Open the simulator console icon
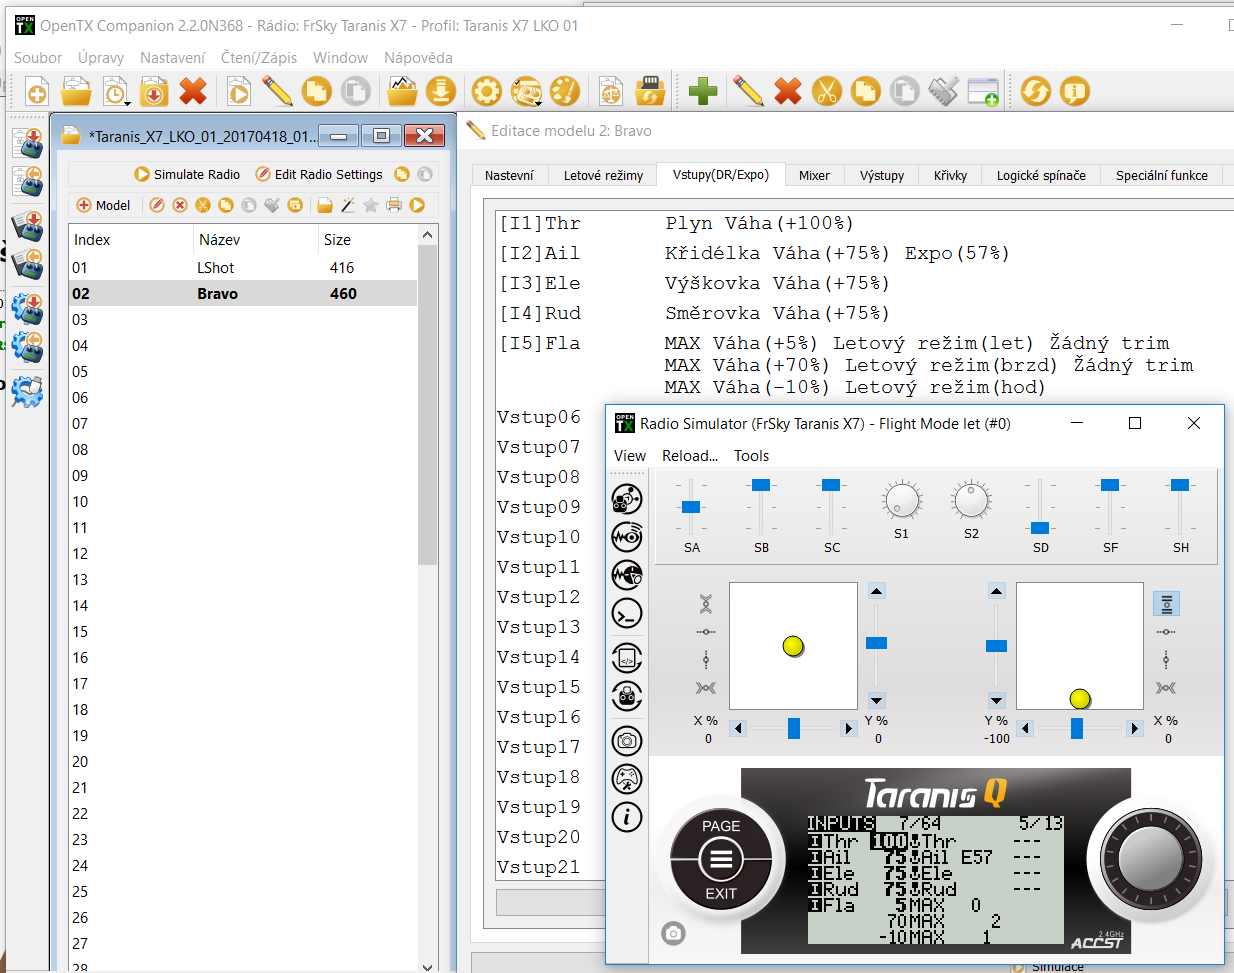Image resolution: width=1234 pixels, height=973 pixels. pyautogui.click(x=627, y=613)
